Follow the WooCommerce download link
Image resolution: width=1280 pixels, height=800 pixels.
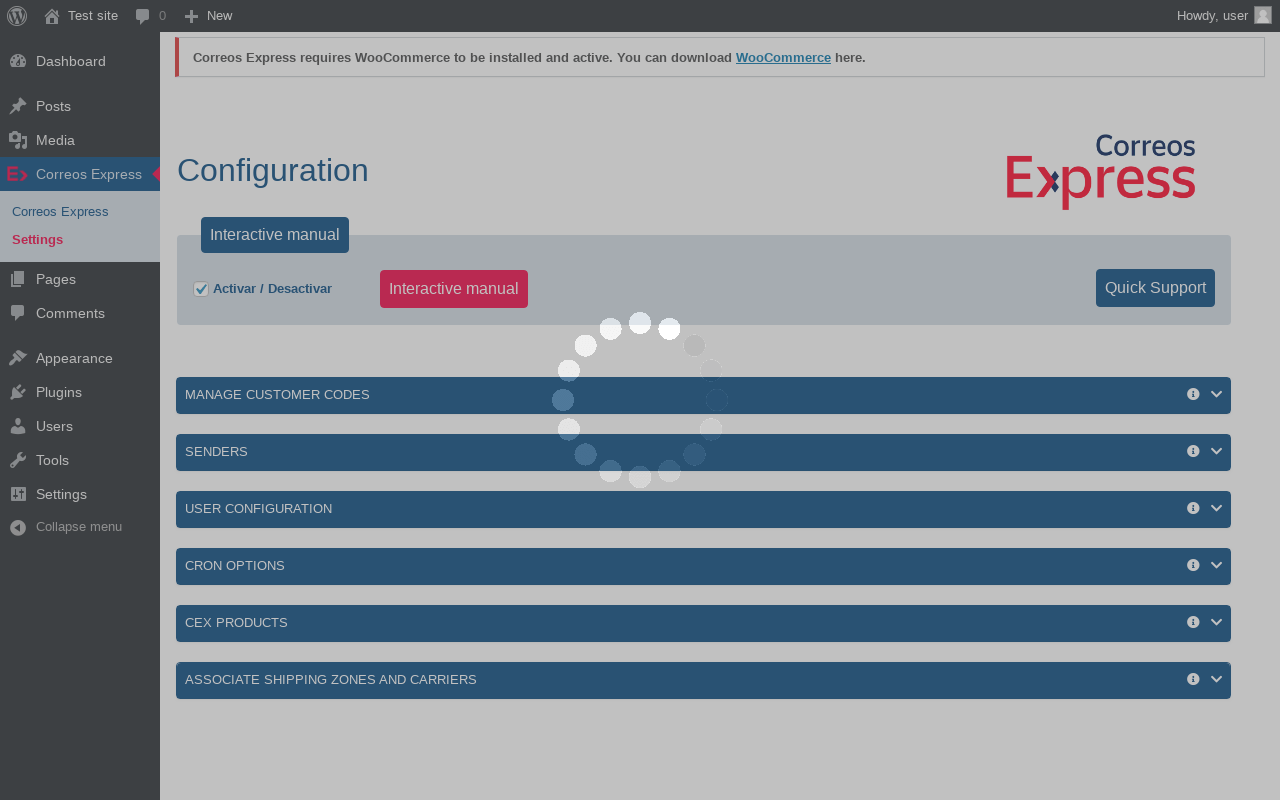[x=783, y=57]
